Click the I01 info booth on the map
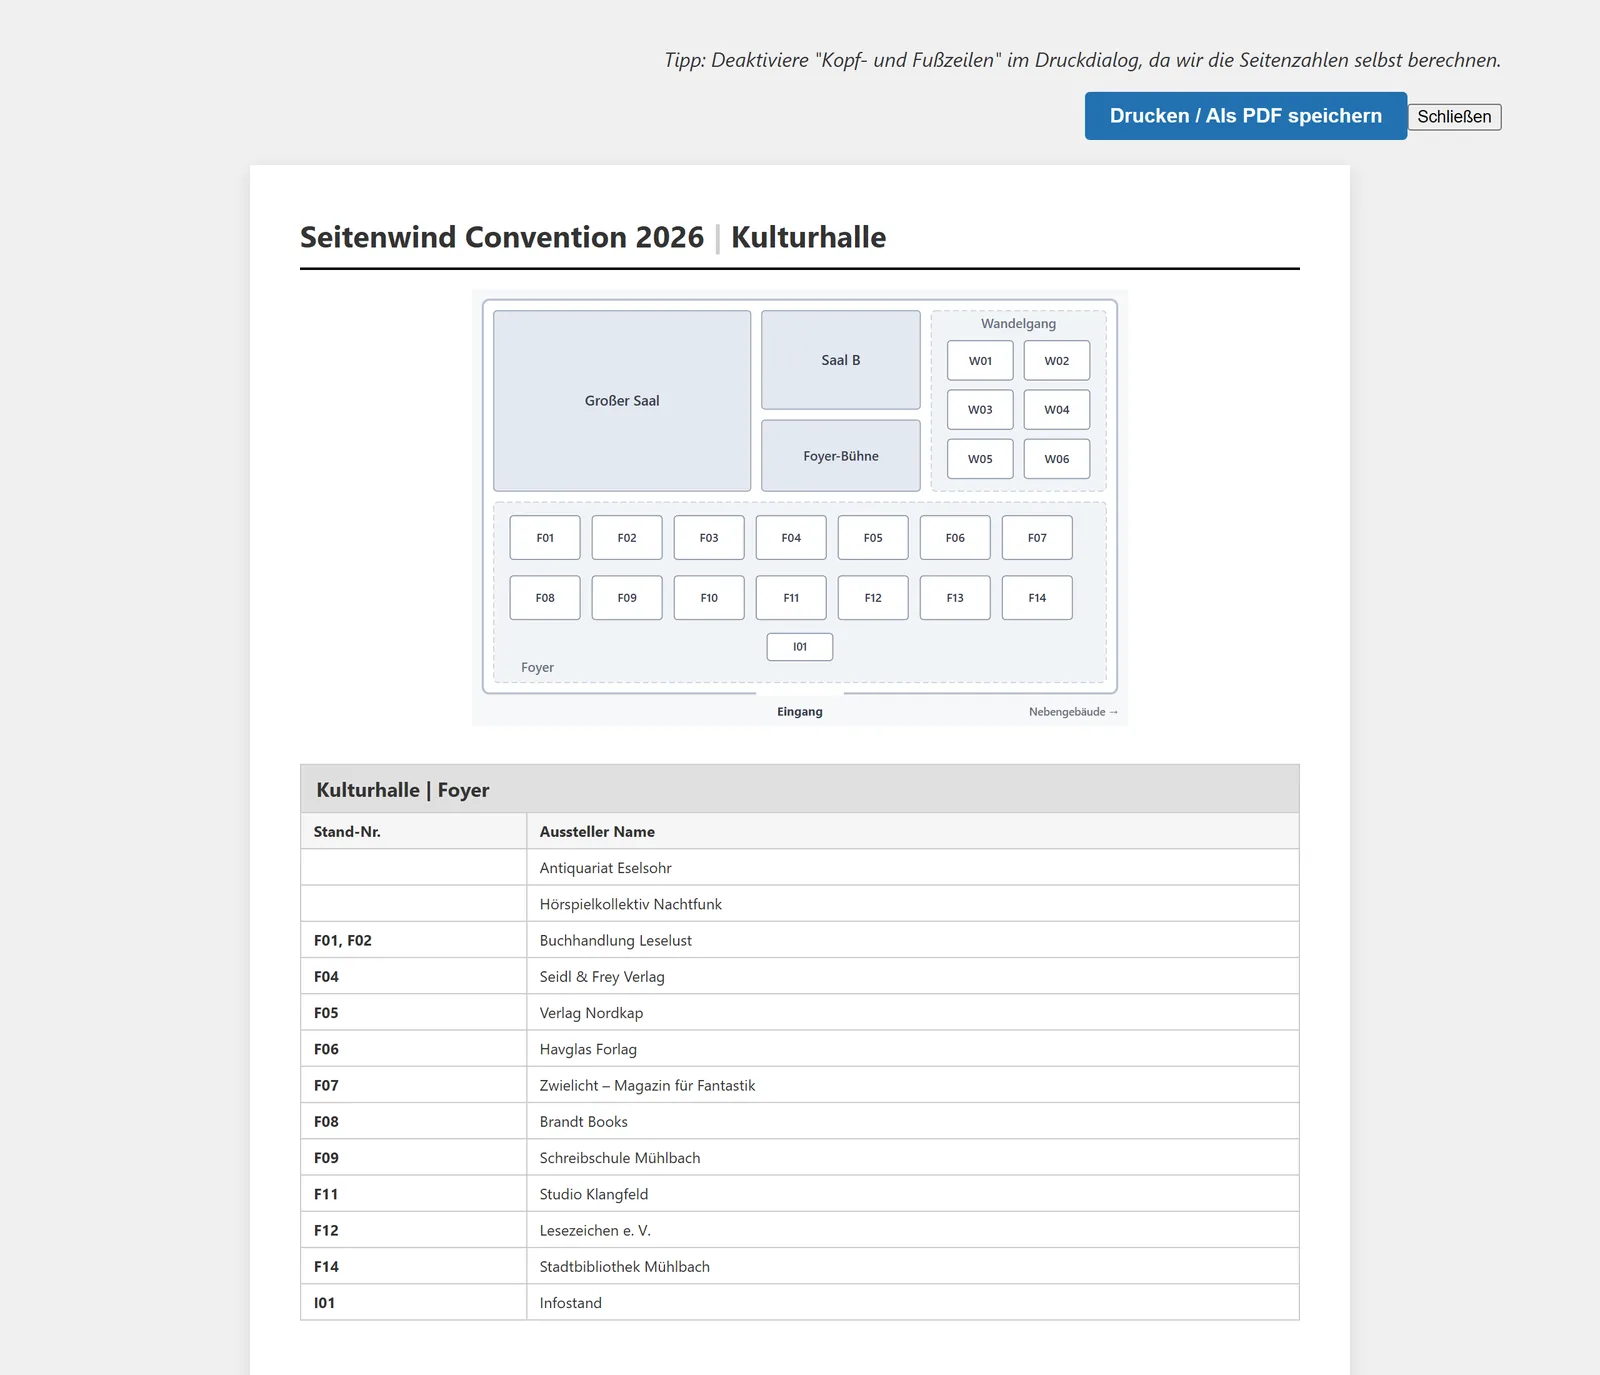The height and width of the screenshot is (1375, 1600). (800, 647)
